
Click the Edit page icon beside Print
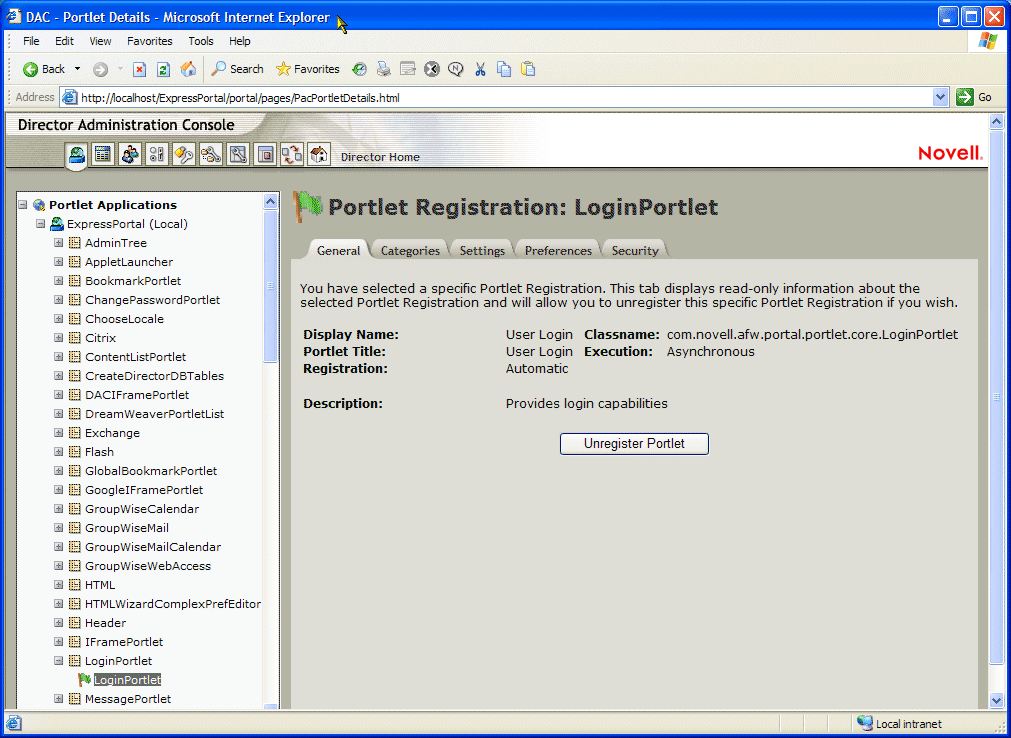407,69
